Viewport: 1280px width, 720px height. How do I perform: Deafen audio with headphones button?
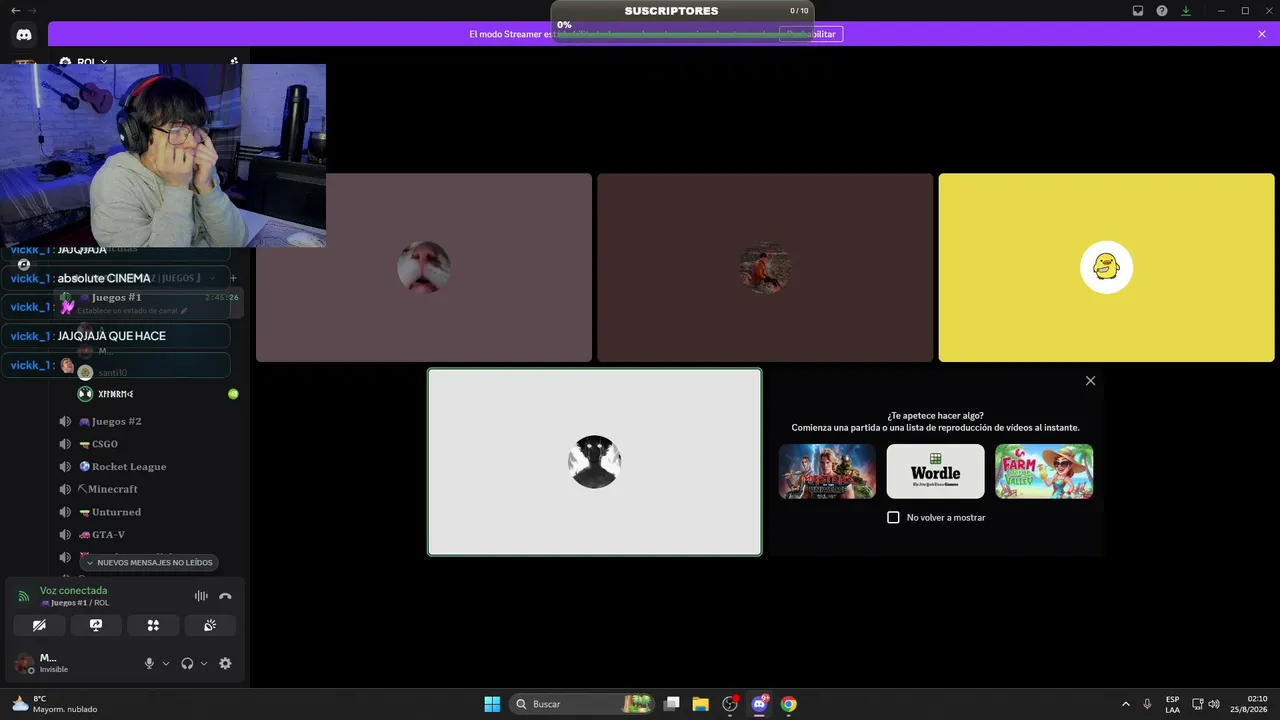coord(187,663)
